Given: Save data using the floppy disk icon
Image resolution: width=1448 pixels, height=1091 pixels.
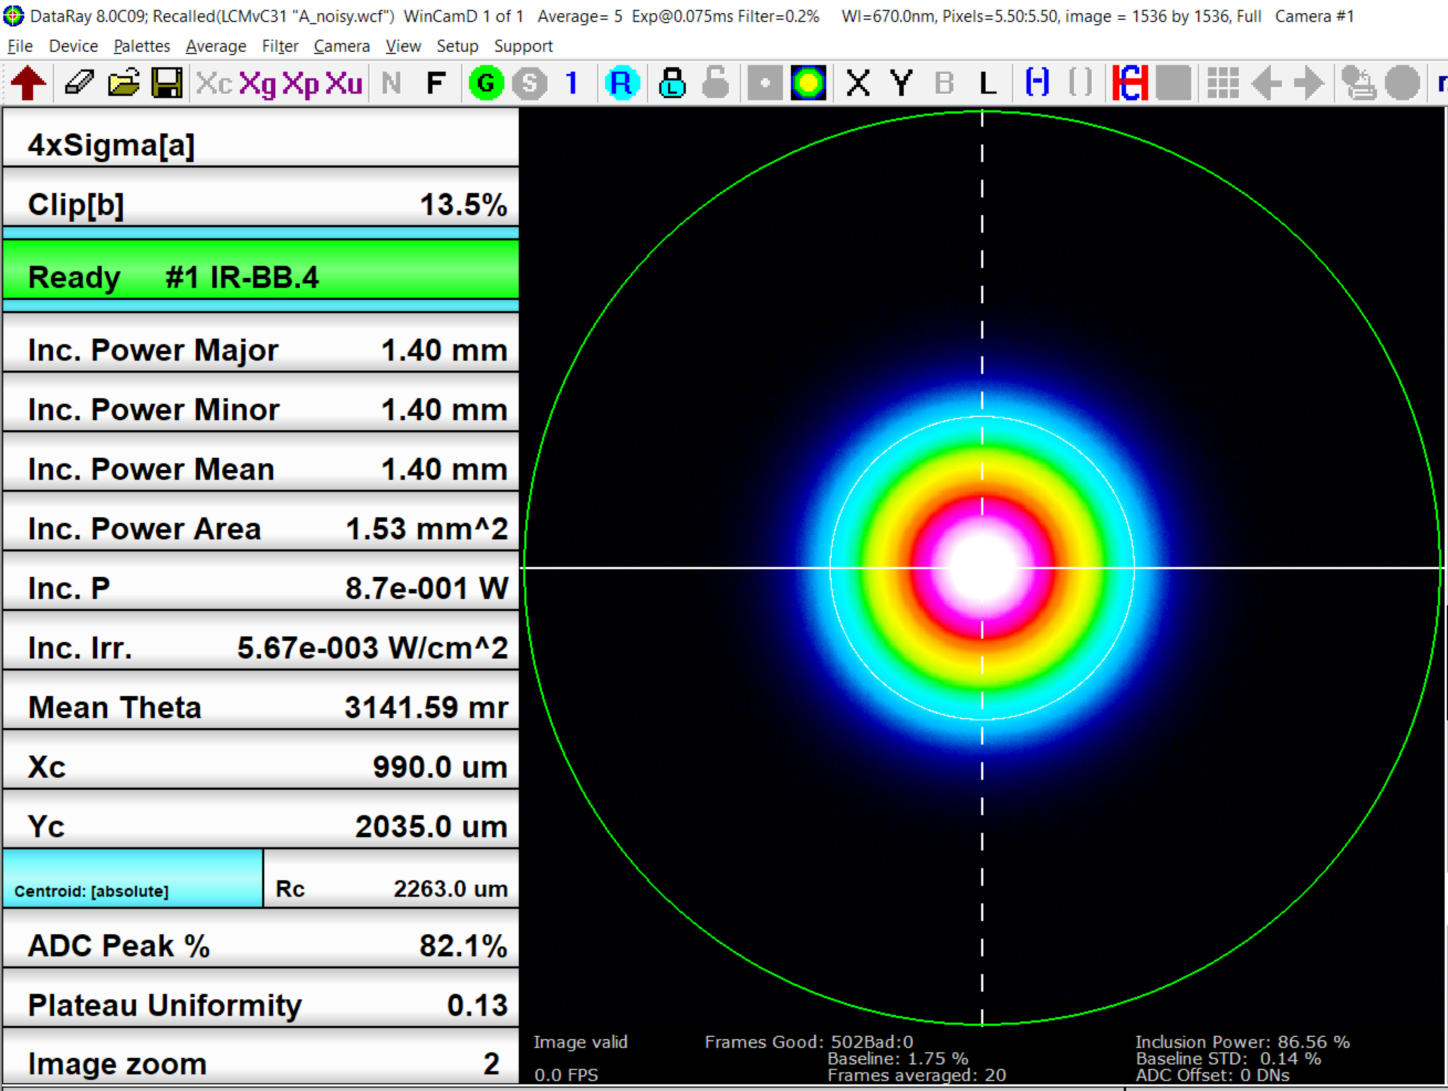Looking at the screenshot, I should [167, 83].
